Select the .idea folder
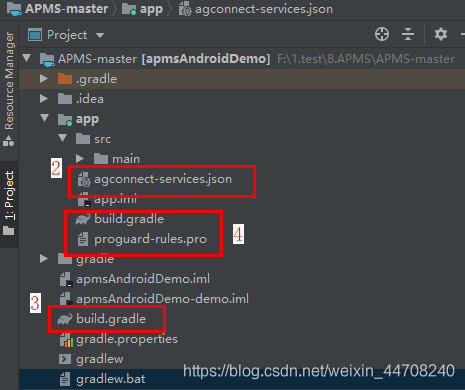This screenshot has height=390, width=465. coord(242,99)
